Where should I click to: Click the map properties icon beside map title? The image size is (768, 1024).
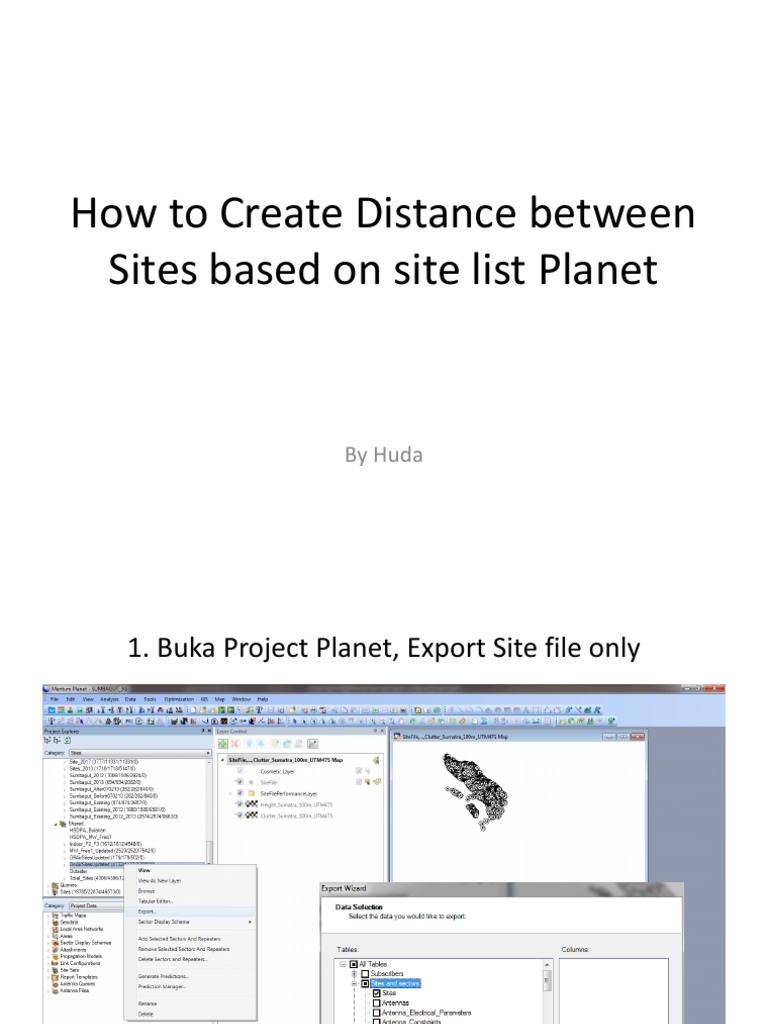click(x=376, y=760)
